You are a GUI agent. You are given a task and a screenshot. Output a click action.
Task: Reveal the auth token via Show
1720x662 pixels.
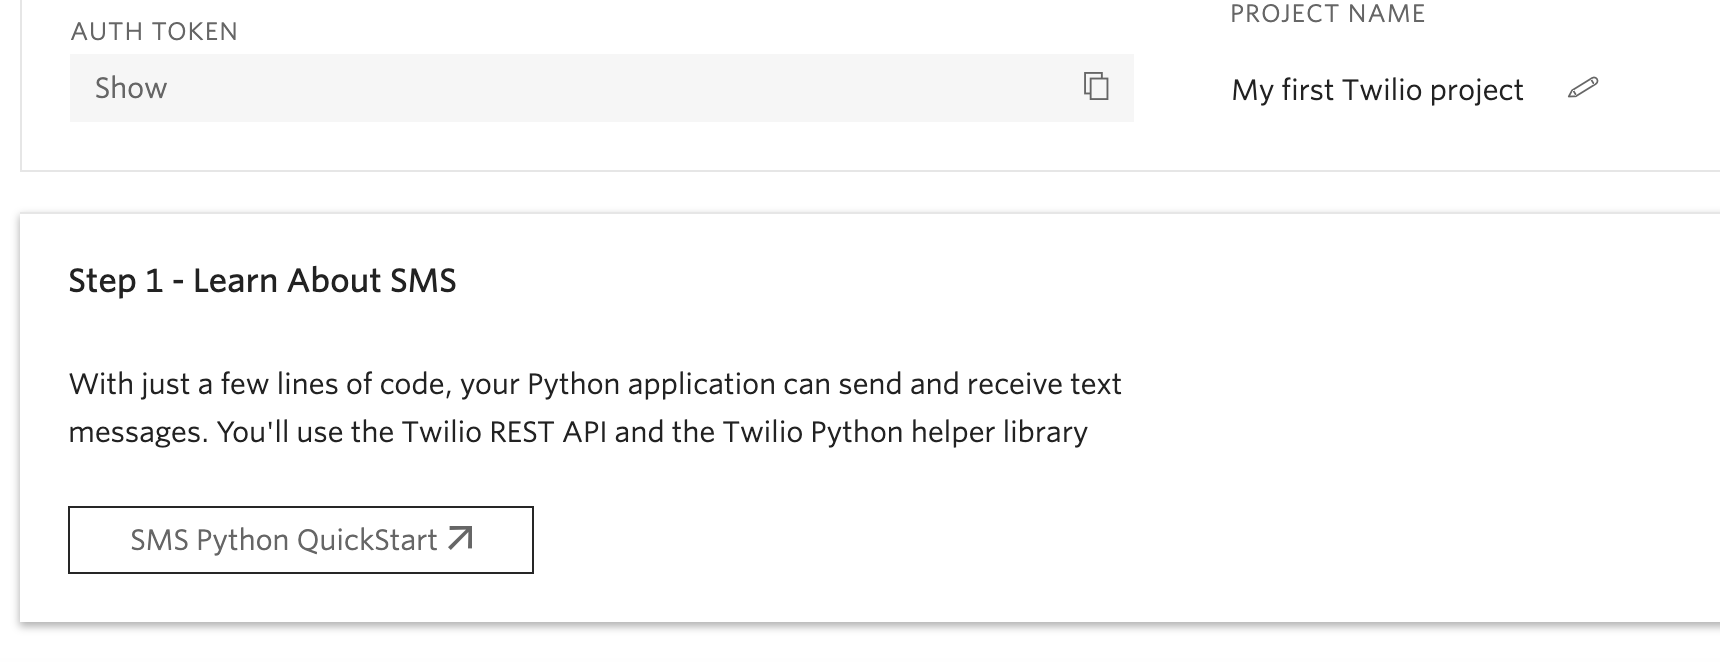[x=131, y=88]
